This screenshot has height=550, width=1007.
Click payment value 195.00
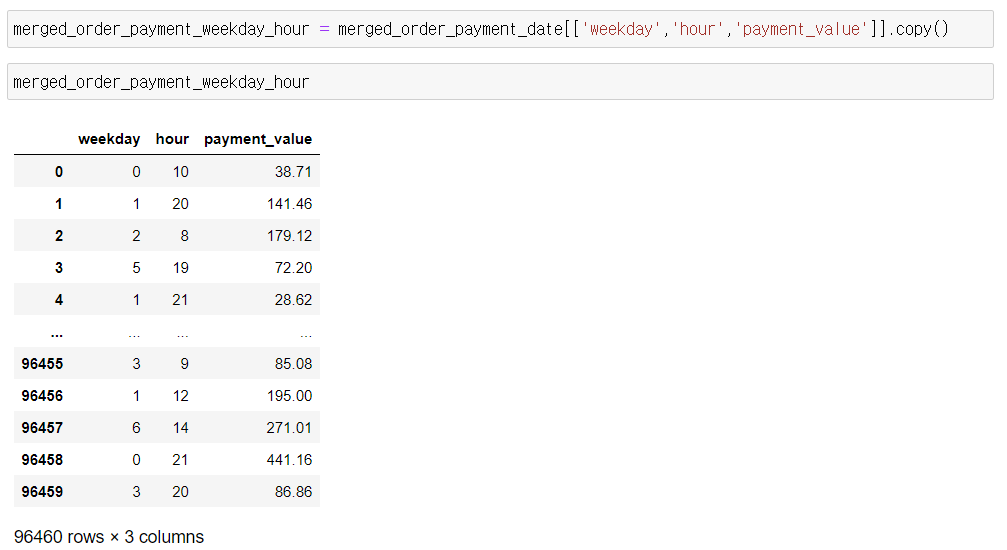pyautogui.click(x=290, y=396)
